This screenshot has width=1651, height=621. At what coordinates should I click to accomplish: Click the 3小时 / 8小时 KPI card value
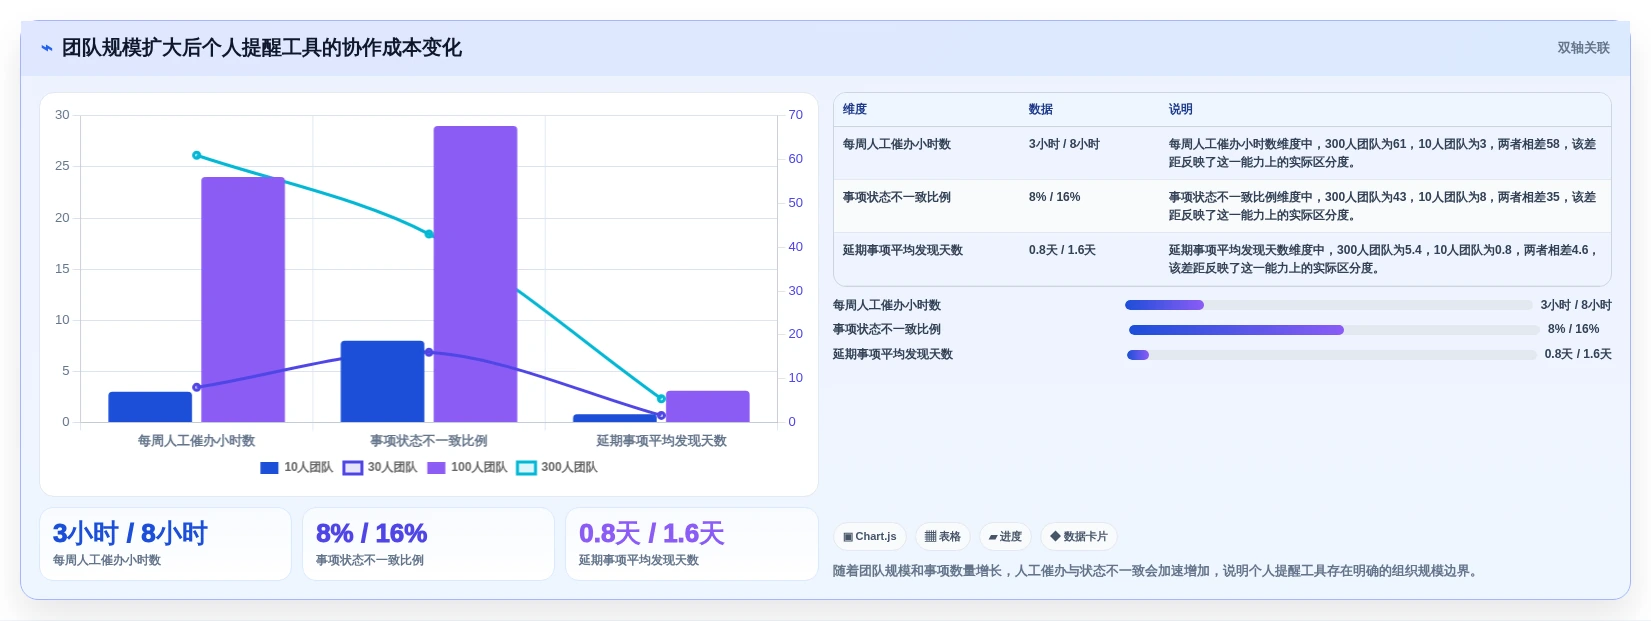tap(130, 533)
